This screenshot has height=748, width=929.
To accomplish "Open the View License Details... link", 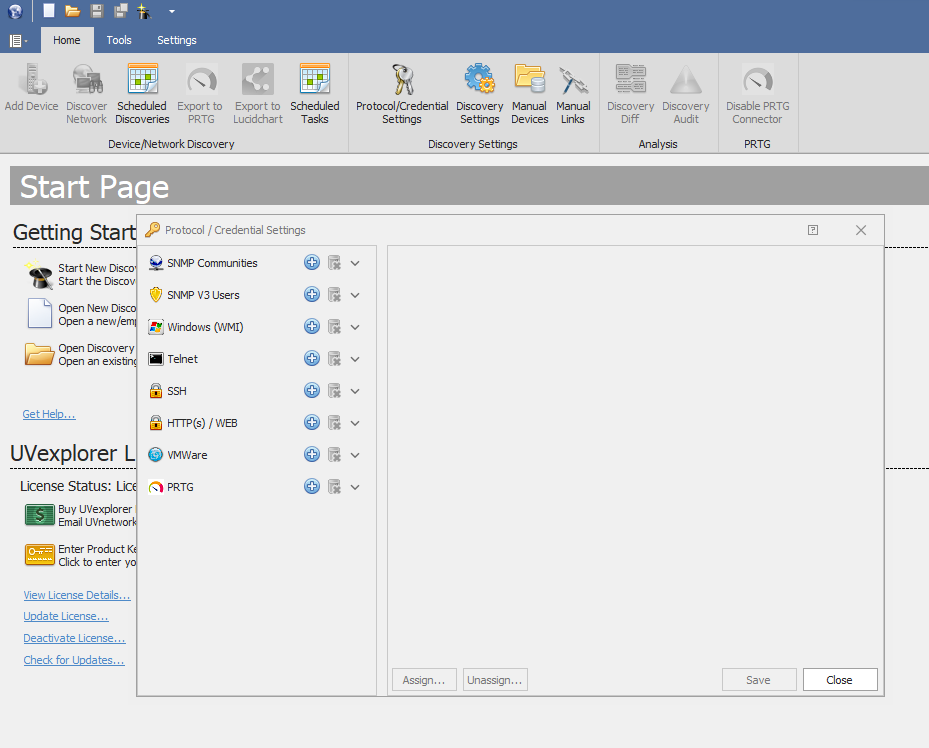I will coord(77,595).
